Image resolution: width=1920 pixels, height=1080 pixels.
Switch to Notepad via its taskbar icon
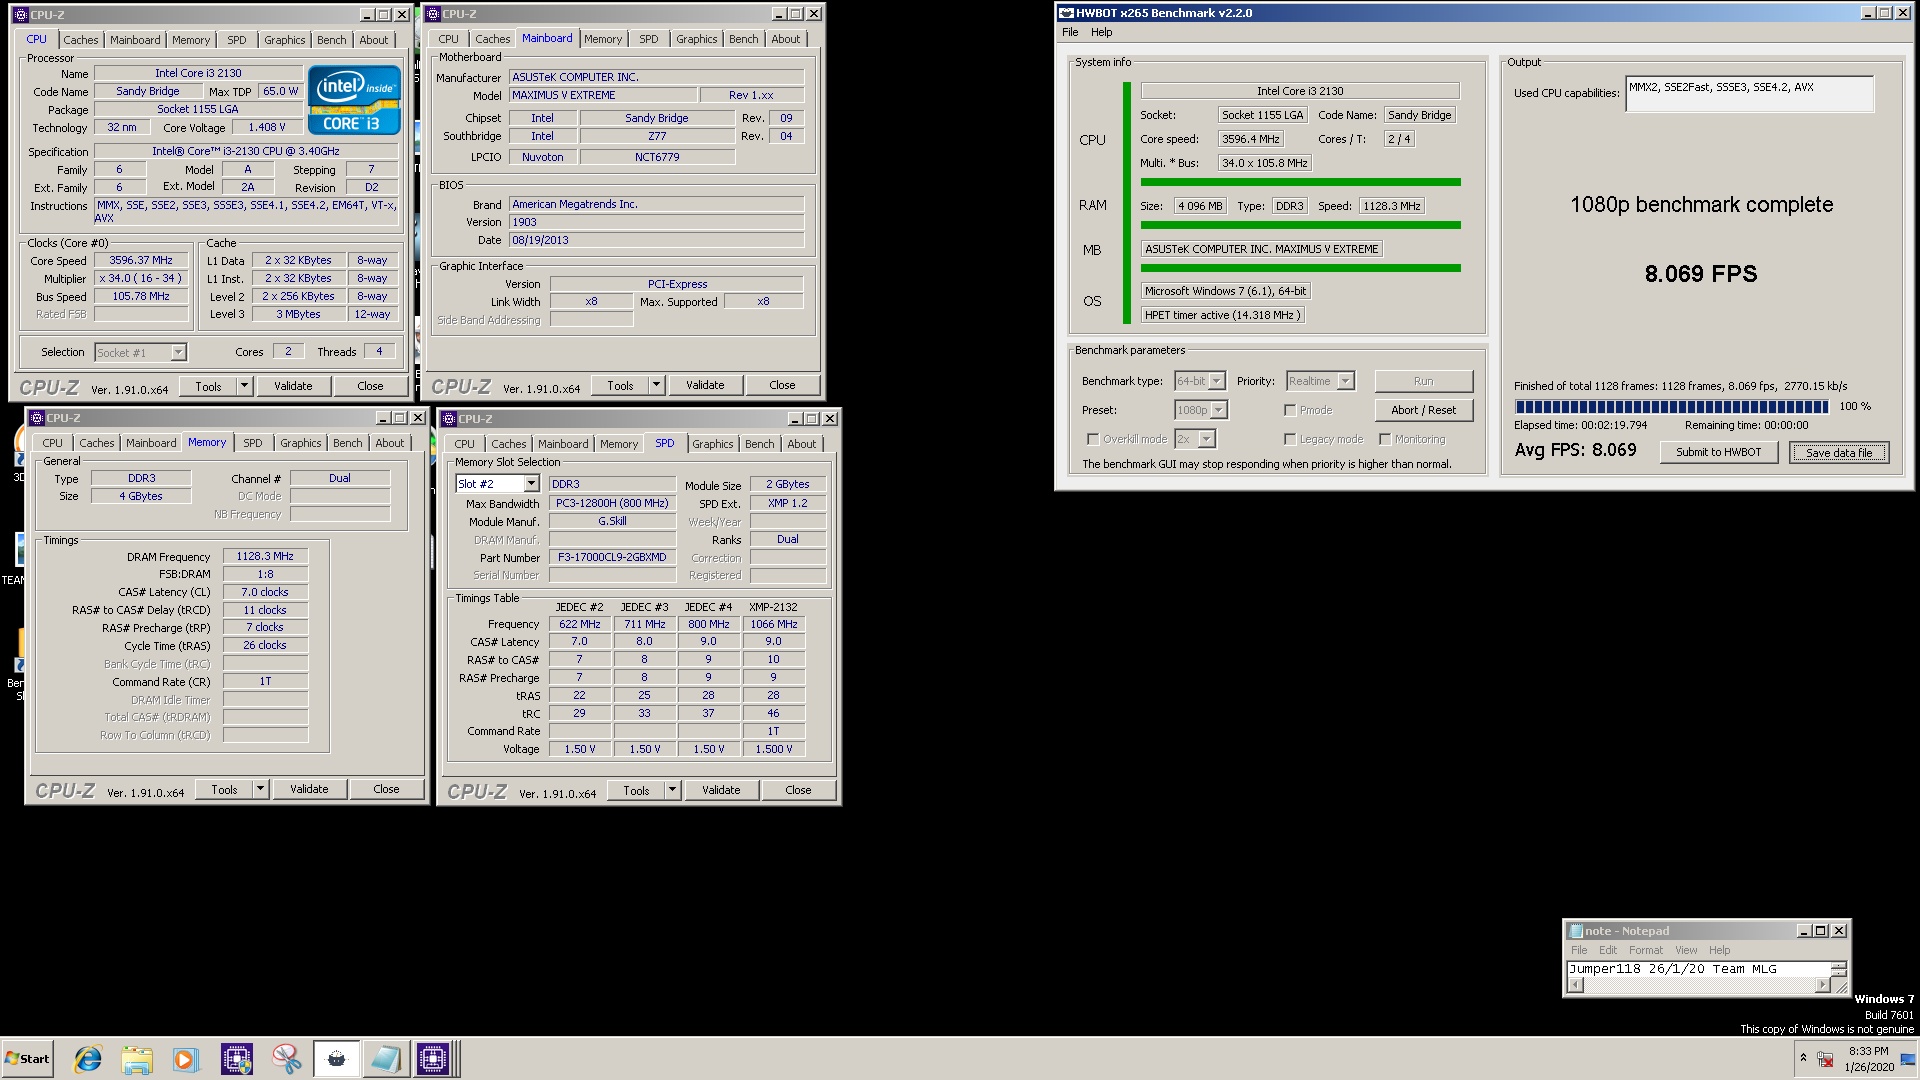[x=385, y=1059]
